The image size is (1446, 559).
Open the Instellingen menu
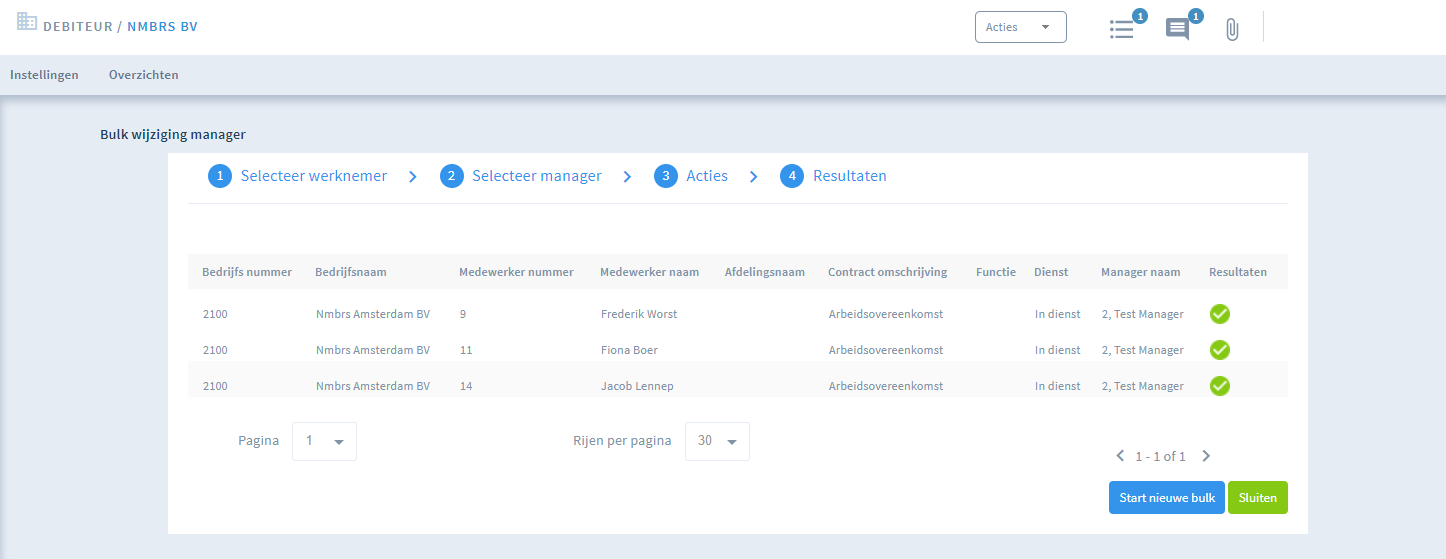[x=44, y=75]
